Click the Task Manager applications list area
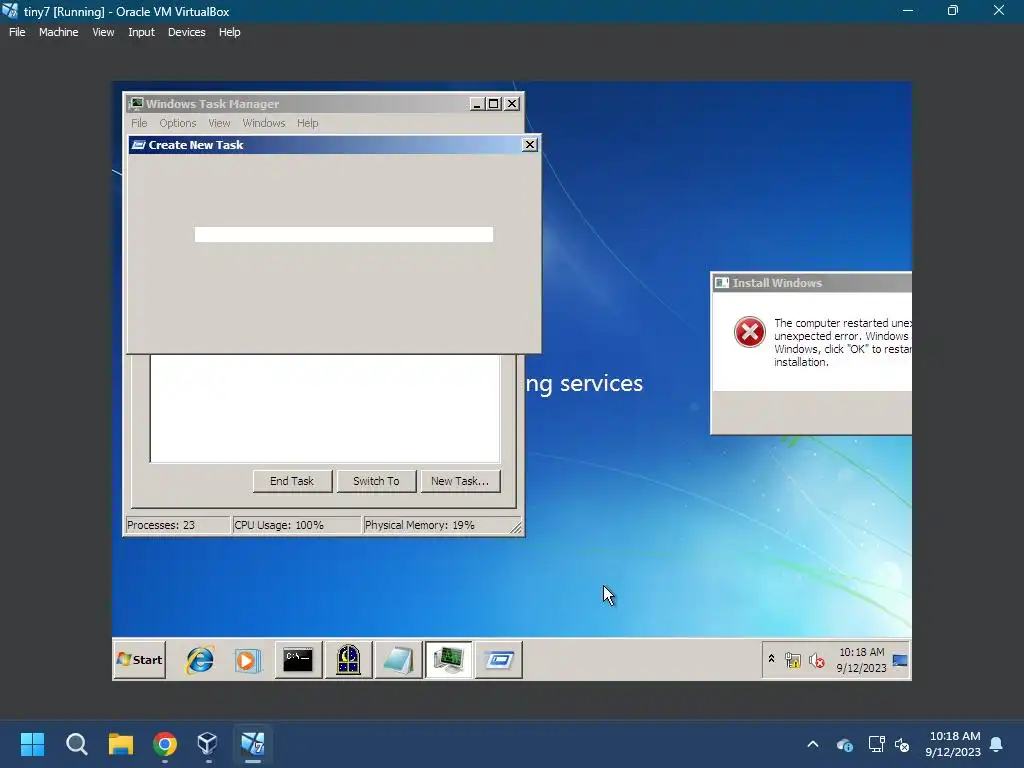Image resolution: width=1024 pixels, height=768 pixels. 325,409
